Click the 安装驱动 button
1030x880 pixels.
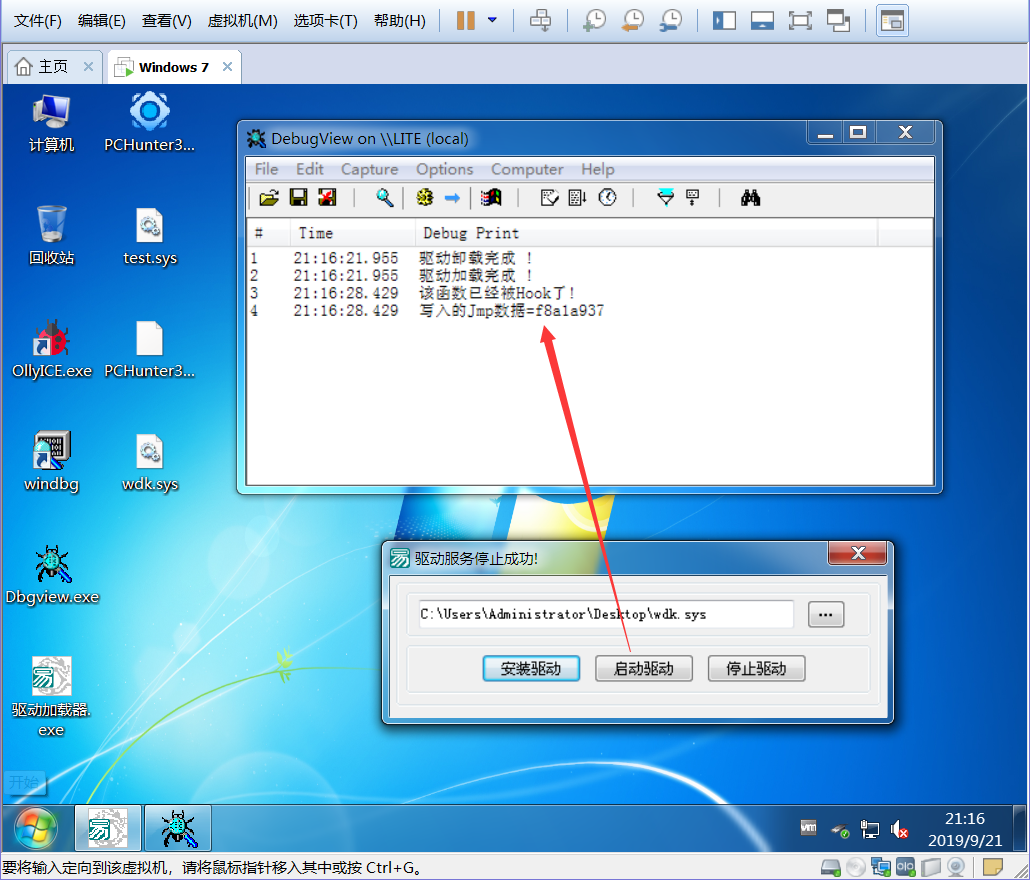531,669
